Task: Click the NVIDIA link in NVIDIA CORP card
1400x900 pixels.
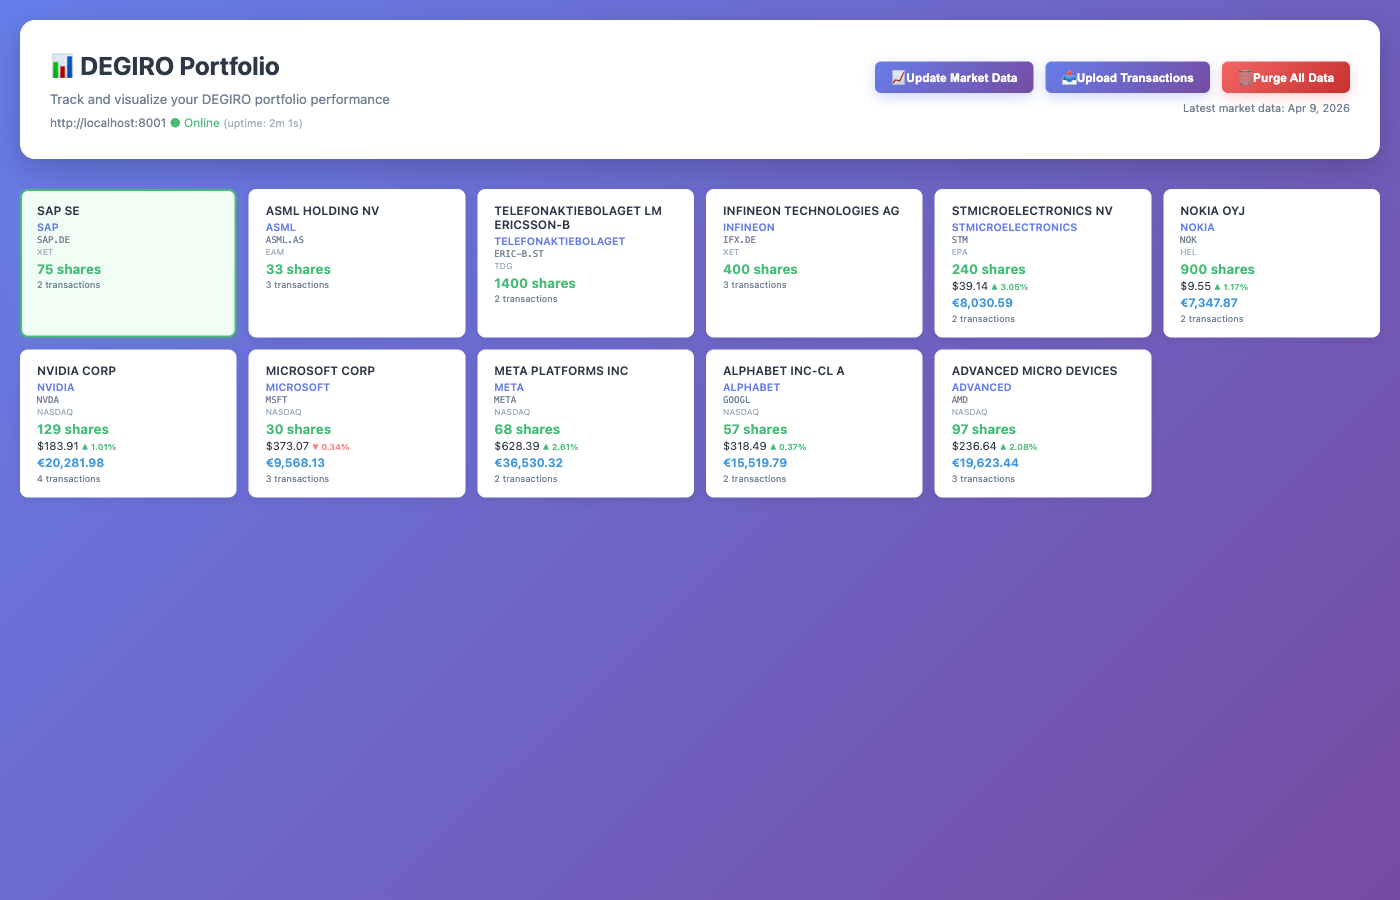Action: (x=56, y=388)
